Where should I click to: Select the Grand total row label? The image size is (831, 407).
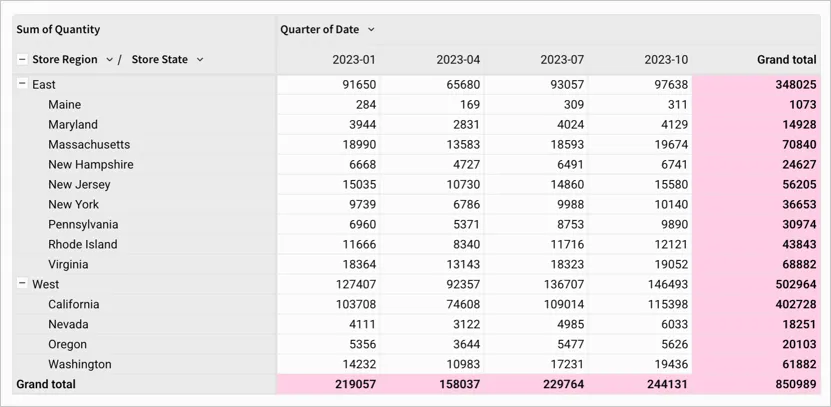46,384
